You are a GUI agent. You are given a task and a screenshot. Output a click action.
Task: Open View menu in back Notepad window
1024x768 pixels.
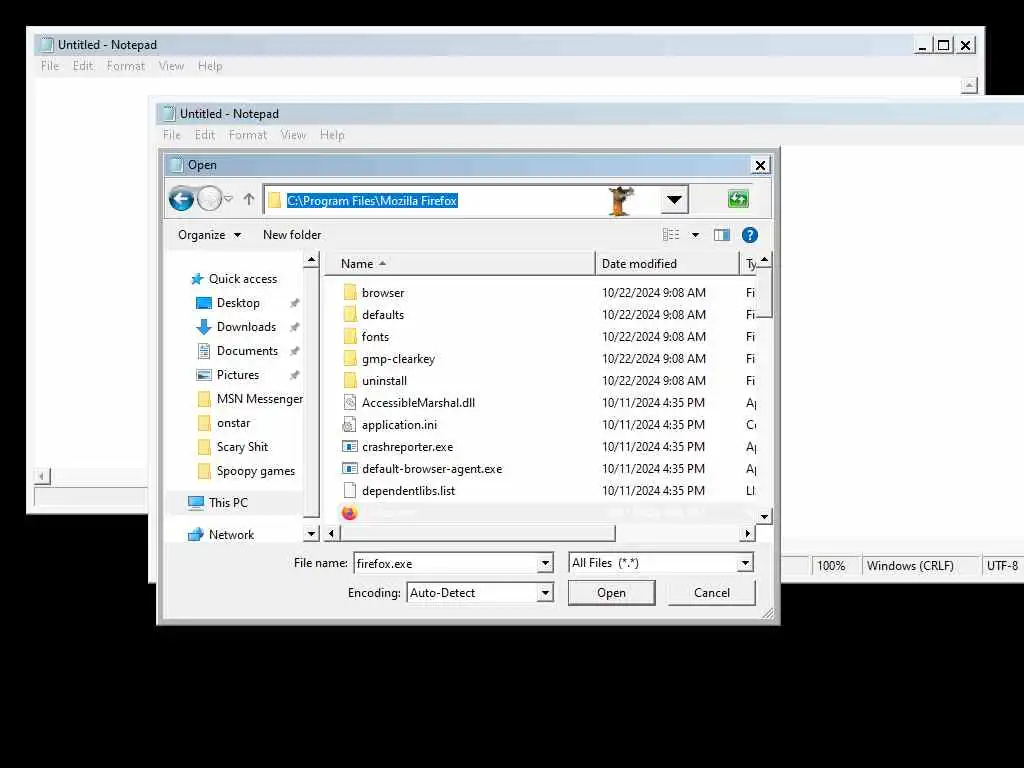171,66
